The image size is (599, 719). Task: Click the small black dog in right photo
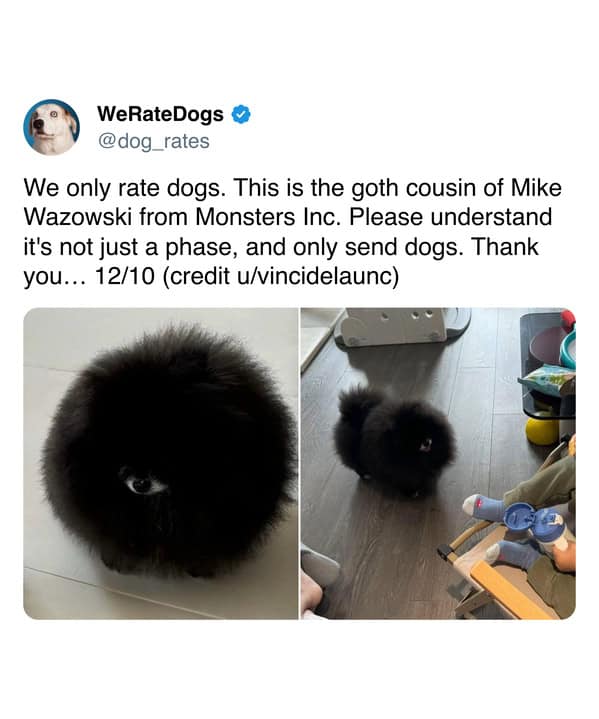[394, 442]
